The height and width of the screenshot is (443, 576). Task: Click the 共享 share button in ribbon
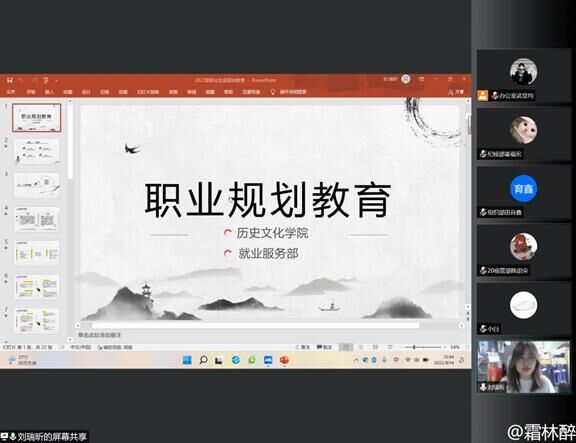tap(456, 92)
